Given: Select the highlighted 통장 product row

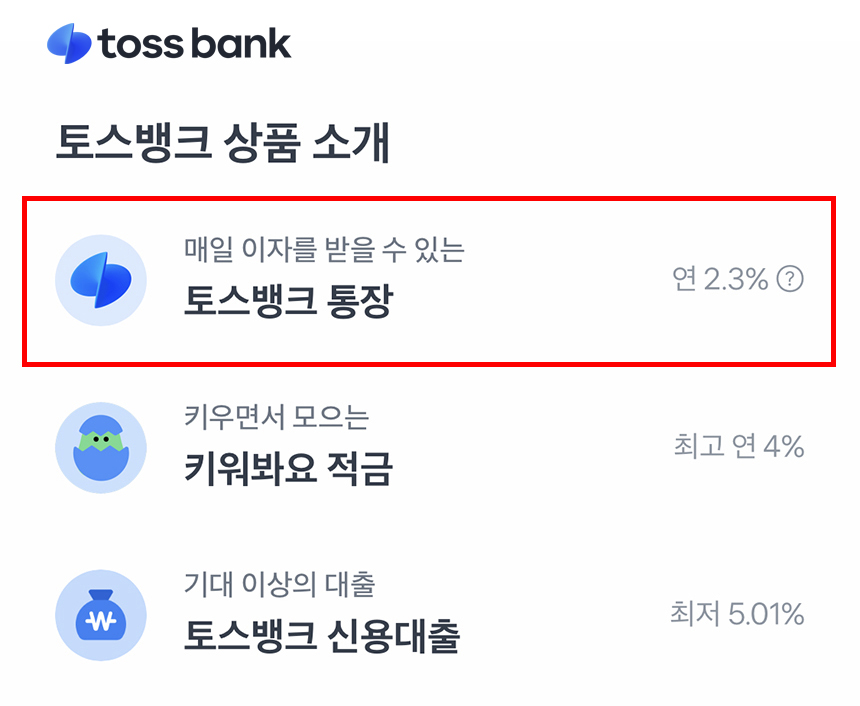Looking at the screenshot, I should [x=430, y=281].
